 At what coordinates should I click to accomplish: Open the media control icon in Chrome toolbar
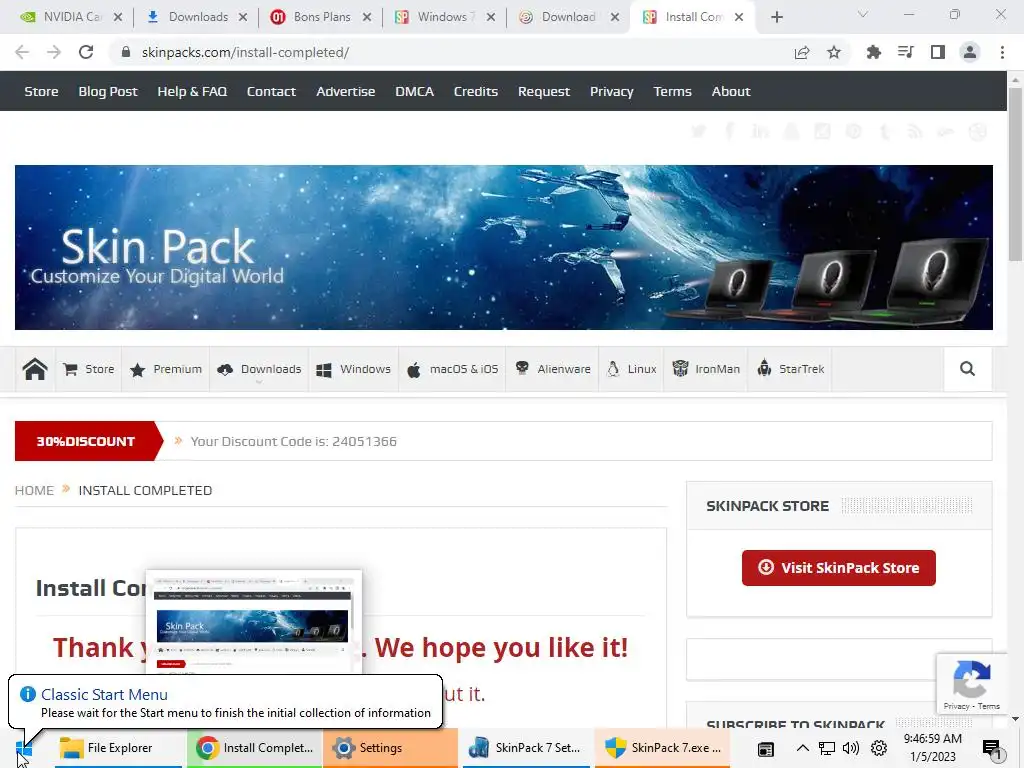tap(906, 52)
